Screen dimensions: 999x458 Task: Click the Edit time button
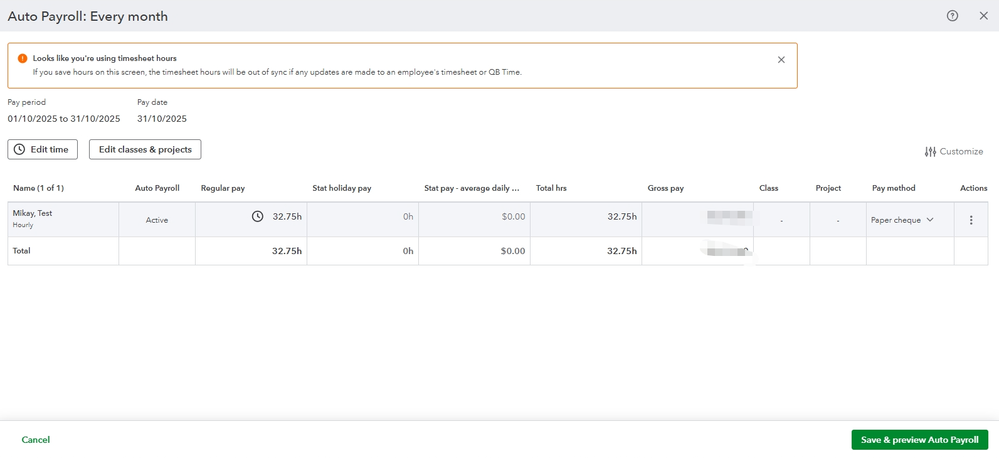click(42, 149)
